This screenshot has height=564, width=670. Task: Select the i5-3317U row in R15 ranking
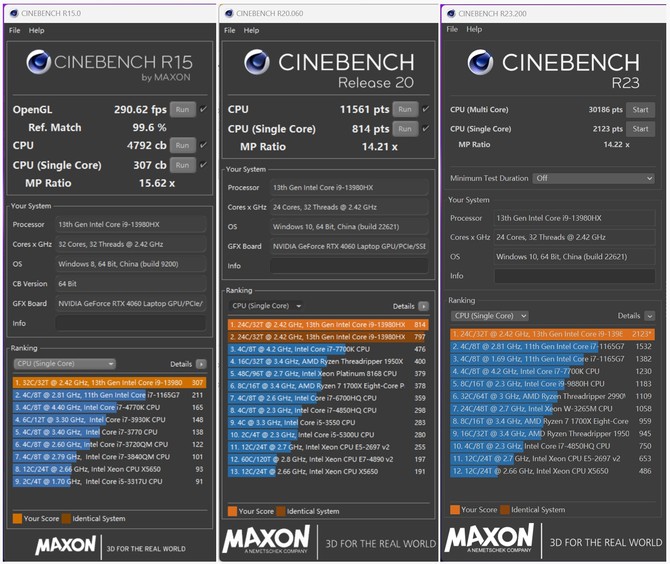109,482
